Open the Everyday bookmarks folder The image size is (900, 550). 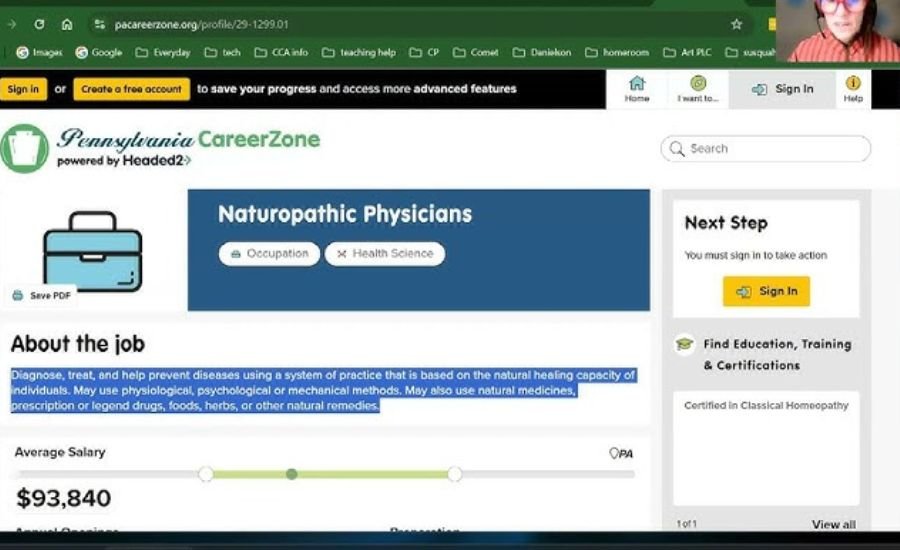pyautogui.click(x=163, y=52)
